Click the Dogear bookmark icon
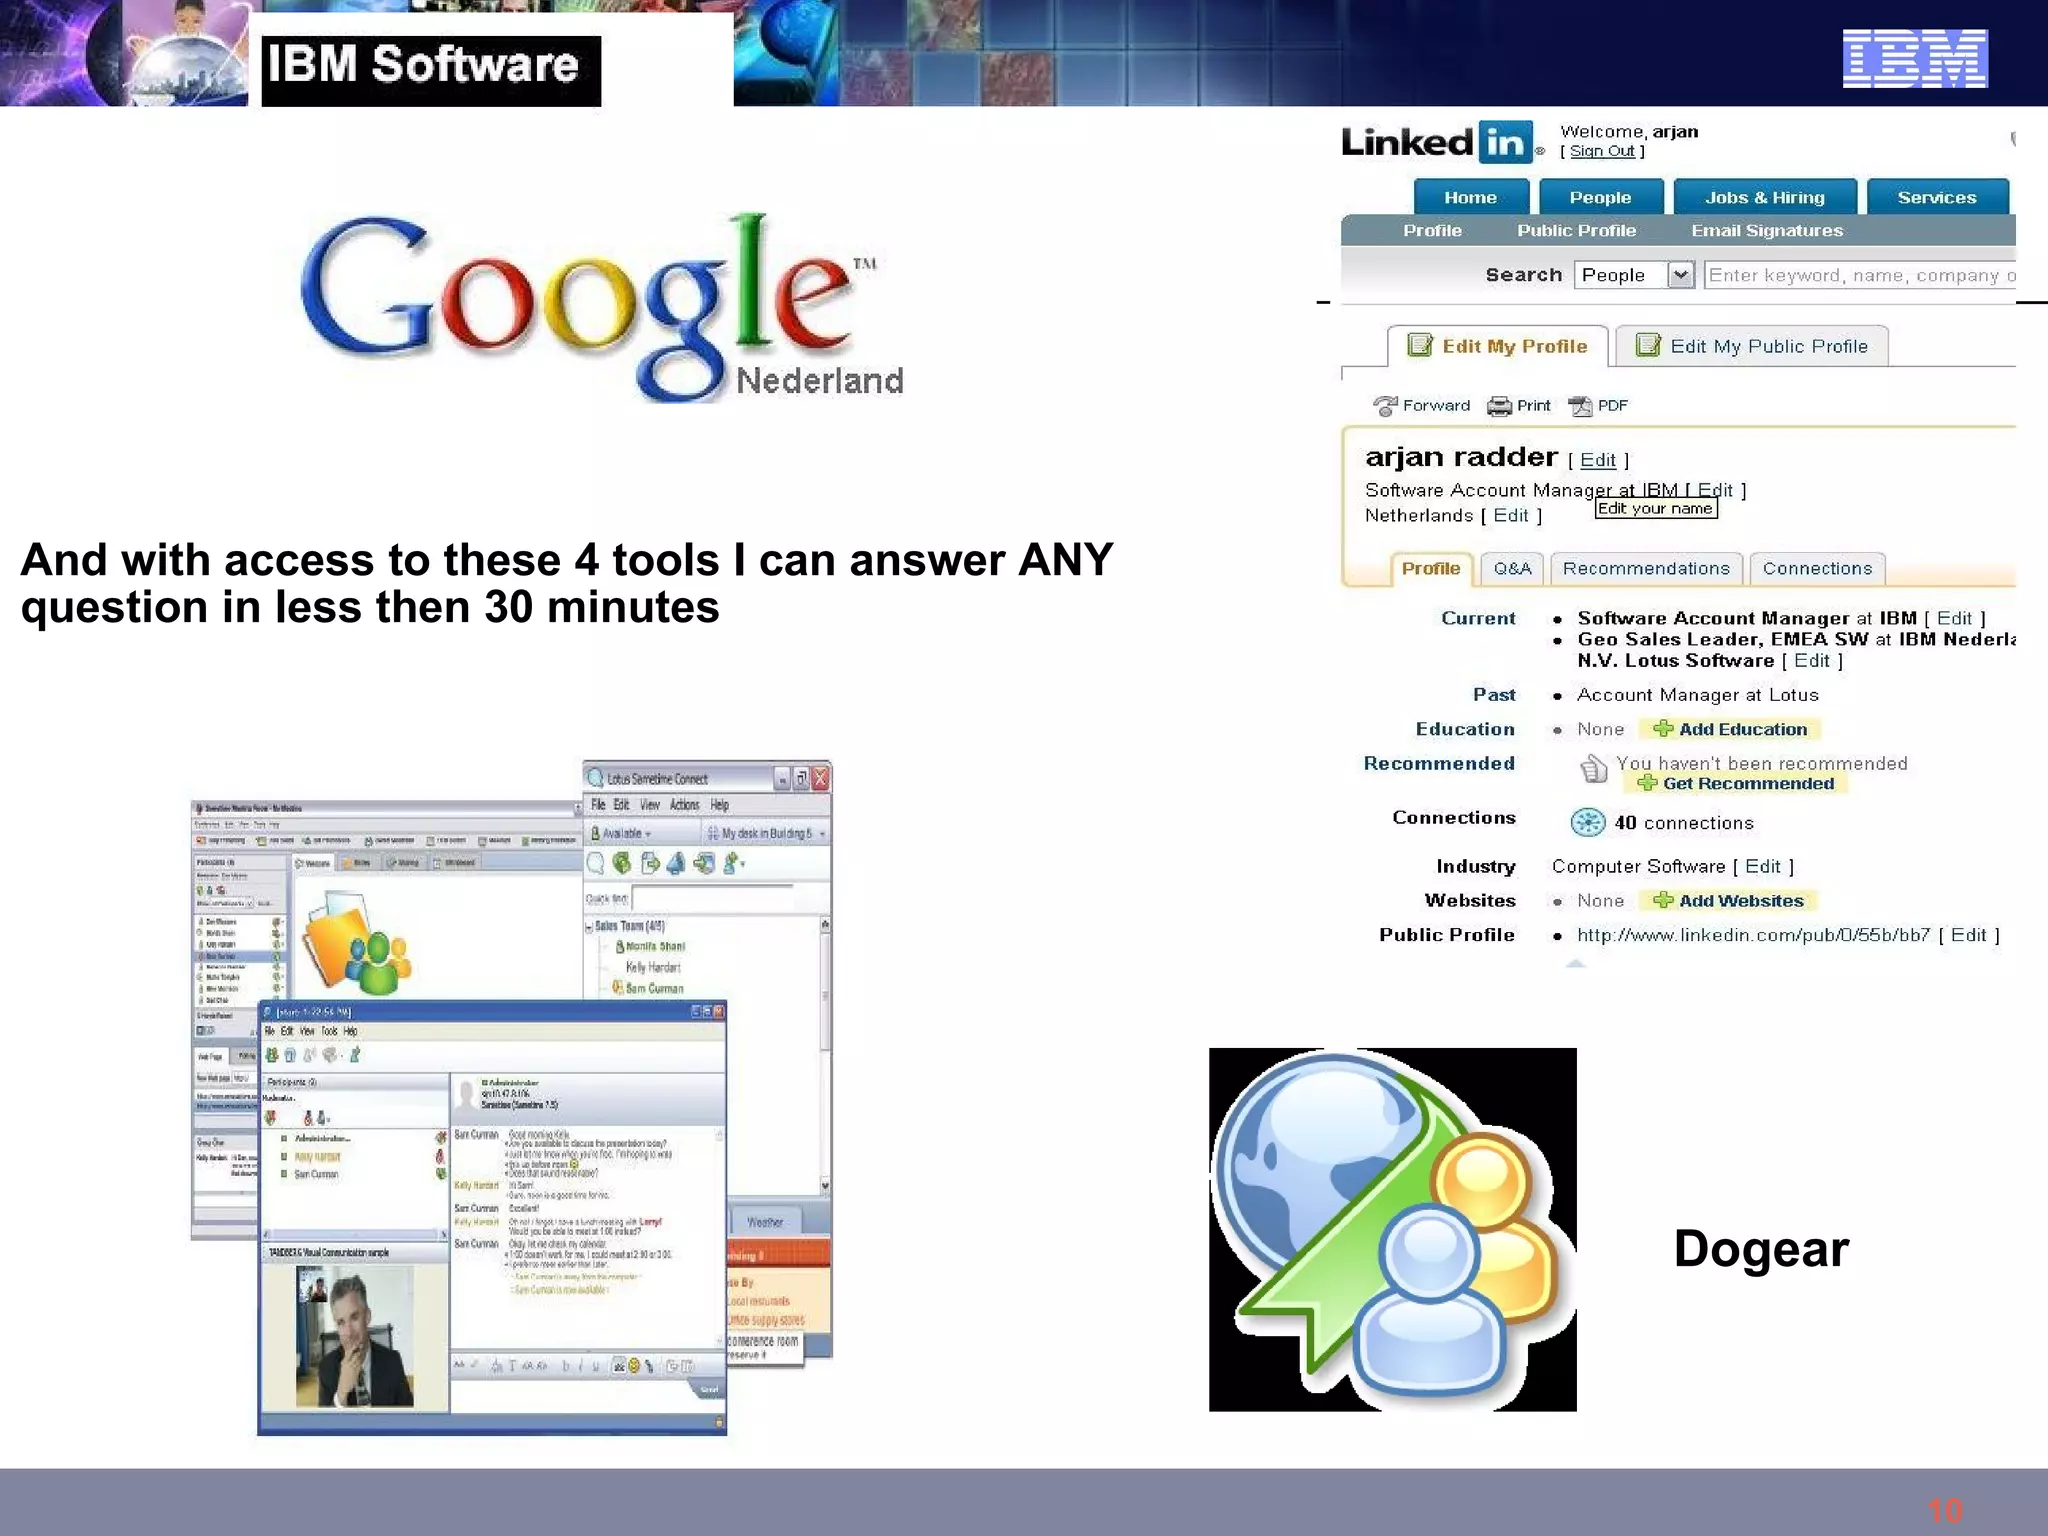 1392,1229
